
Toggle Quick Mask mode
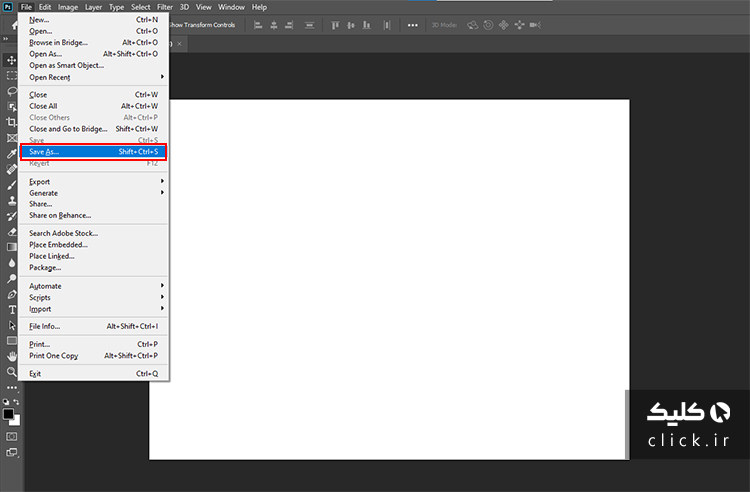point(11,437)
